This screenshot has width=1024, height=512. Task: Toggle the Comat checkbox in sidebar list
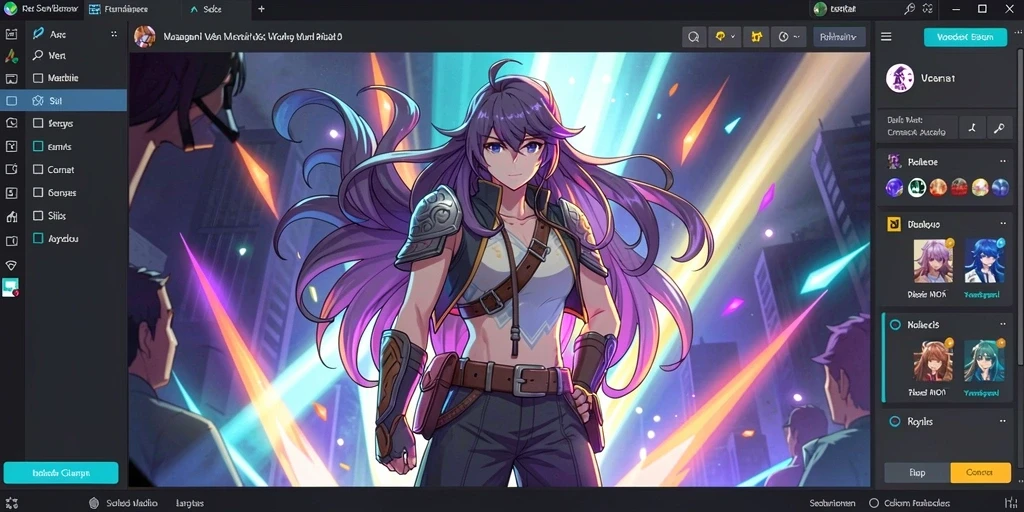point(38,170)
